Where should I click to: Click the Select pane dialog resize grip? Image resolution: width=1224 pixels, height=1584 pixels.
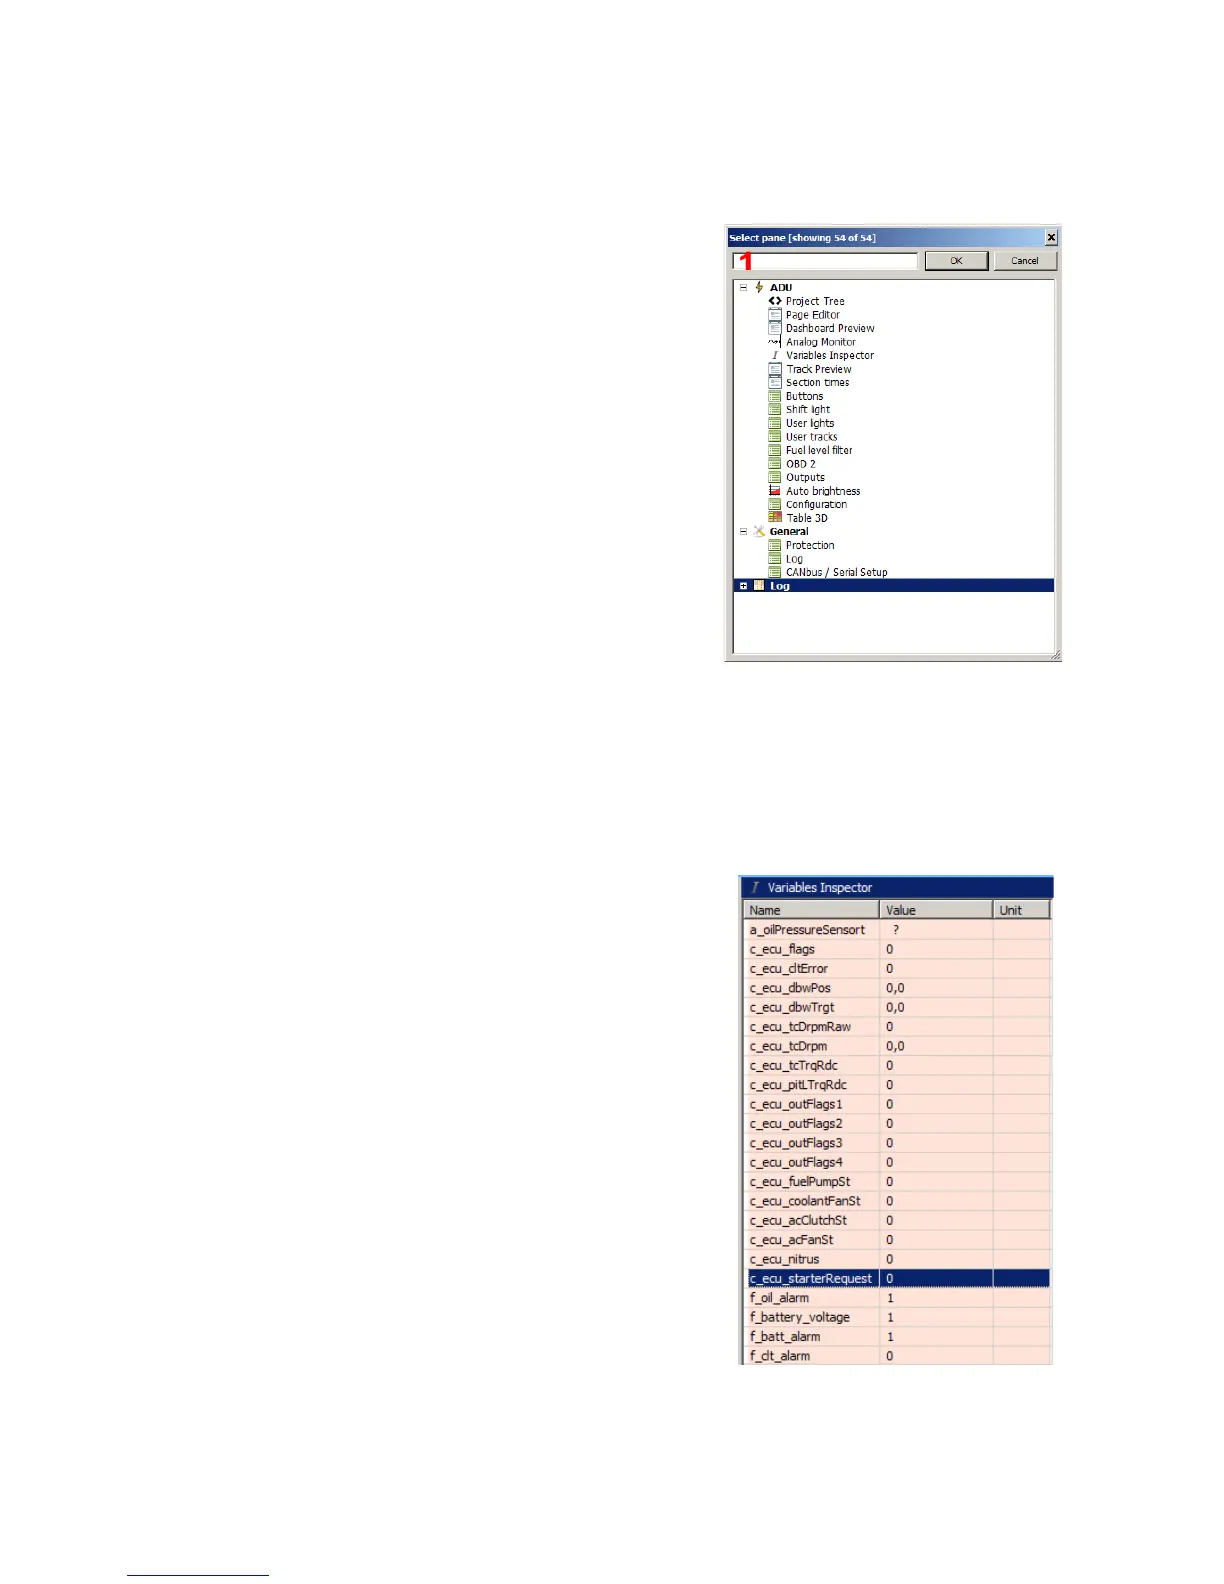1054,655
